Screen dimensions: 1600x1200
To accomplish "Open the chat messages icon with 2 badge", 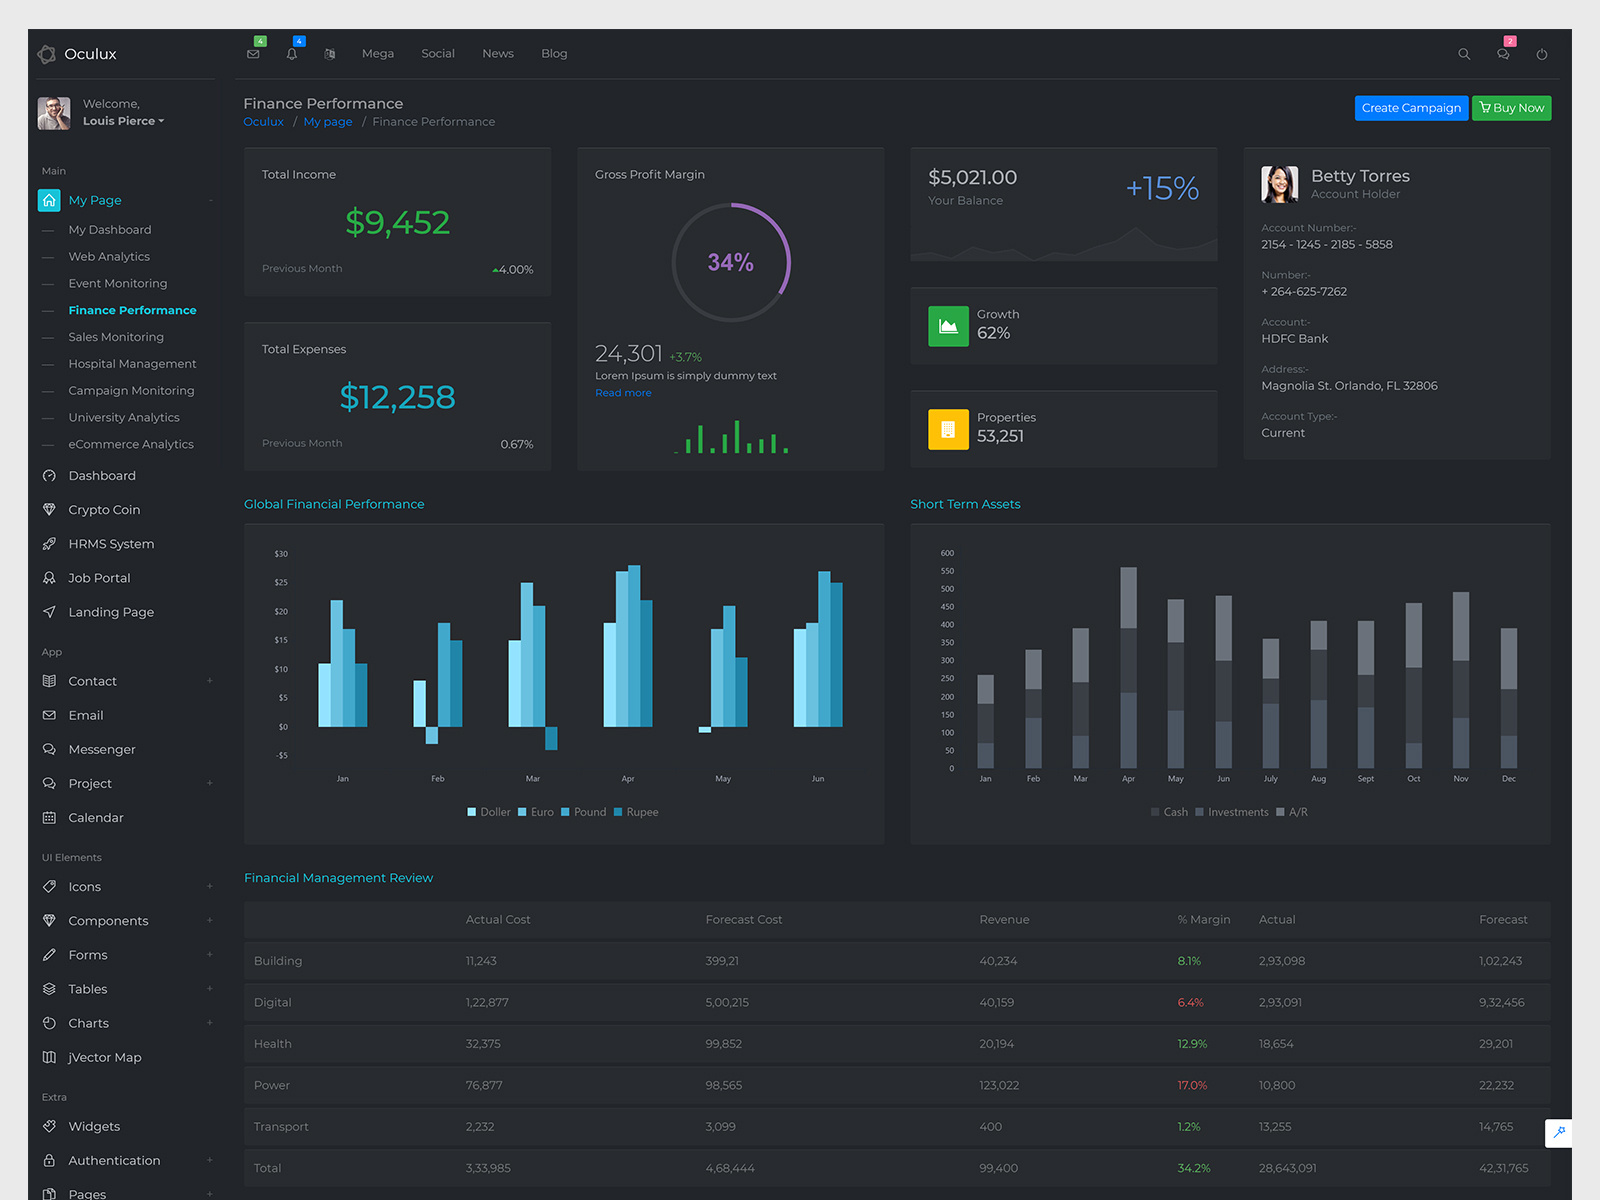I will pos(1503,54).
